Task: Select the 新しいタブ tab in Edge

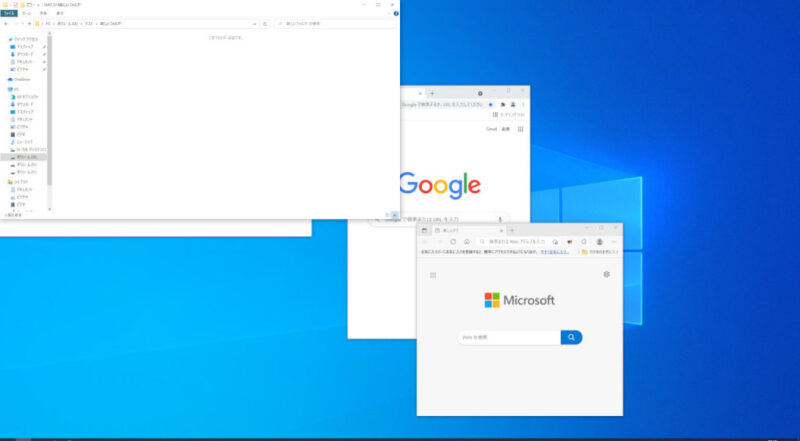Action: point(468,231)
